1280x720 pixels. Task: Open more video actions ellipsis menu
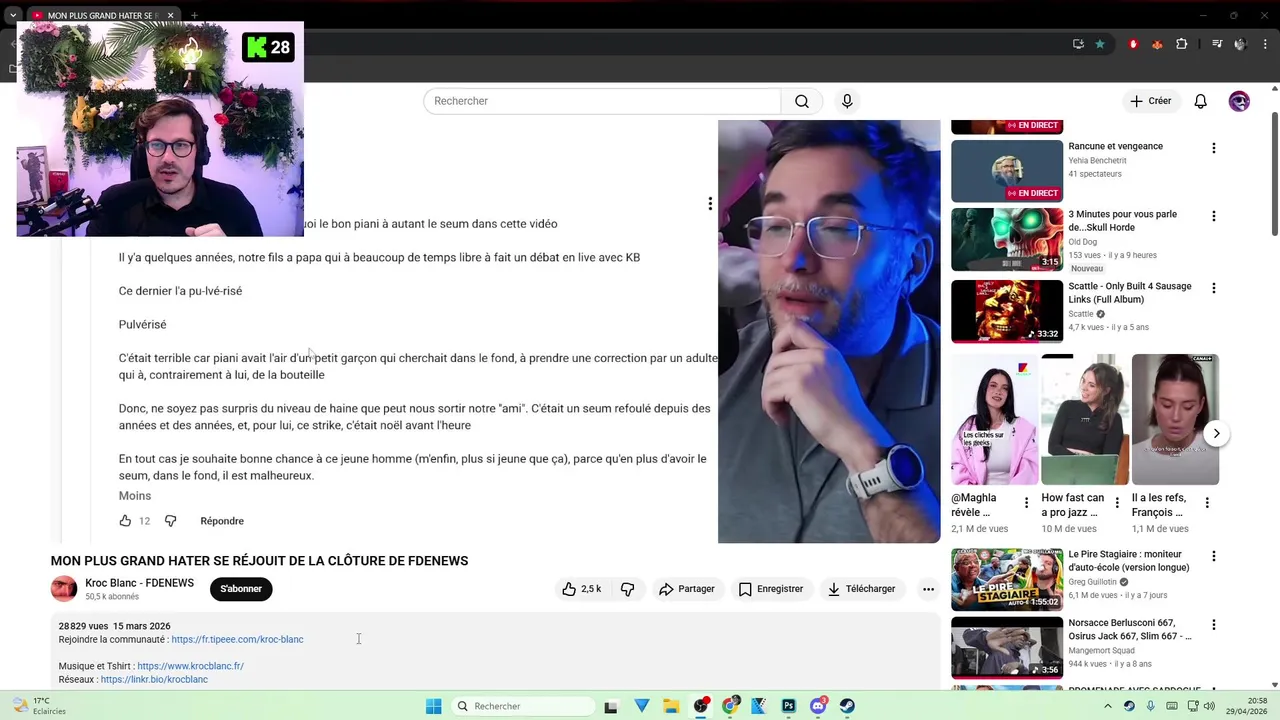click(928, 589)
